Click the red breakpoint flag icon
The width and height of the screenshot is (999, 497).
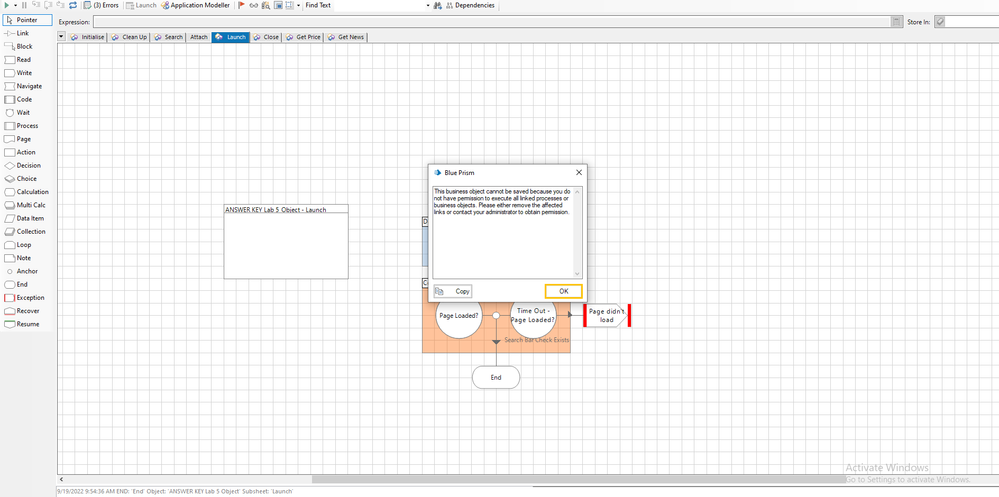(x=240, y=5)
